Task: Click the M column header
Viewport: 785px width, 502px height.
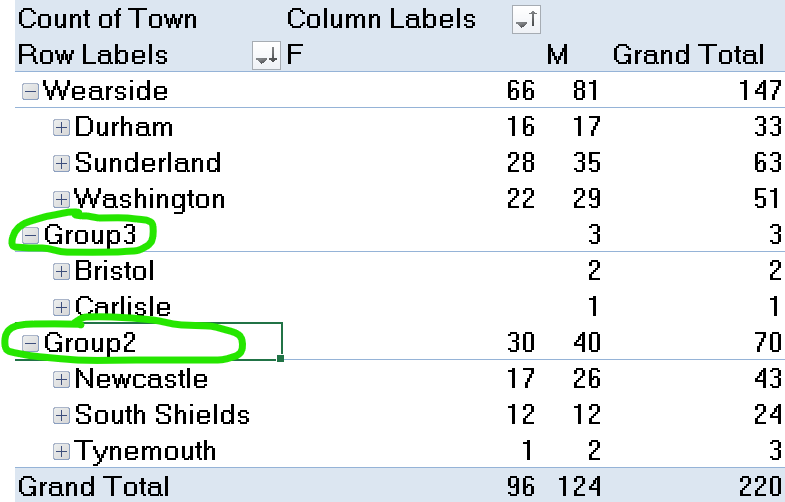Action: pos(557,55)
